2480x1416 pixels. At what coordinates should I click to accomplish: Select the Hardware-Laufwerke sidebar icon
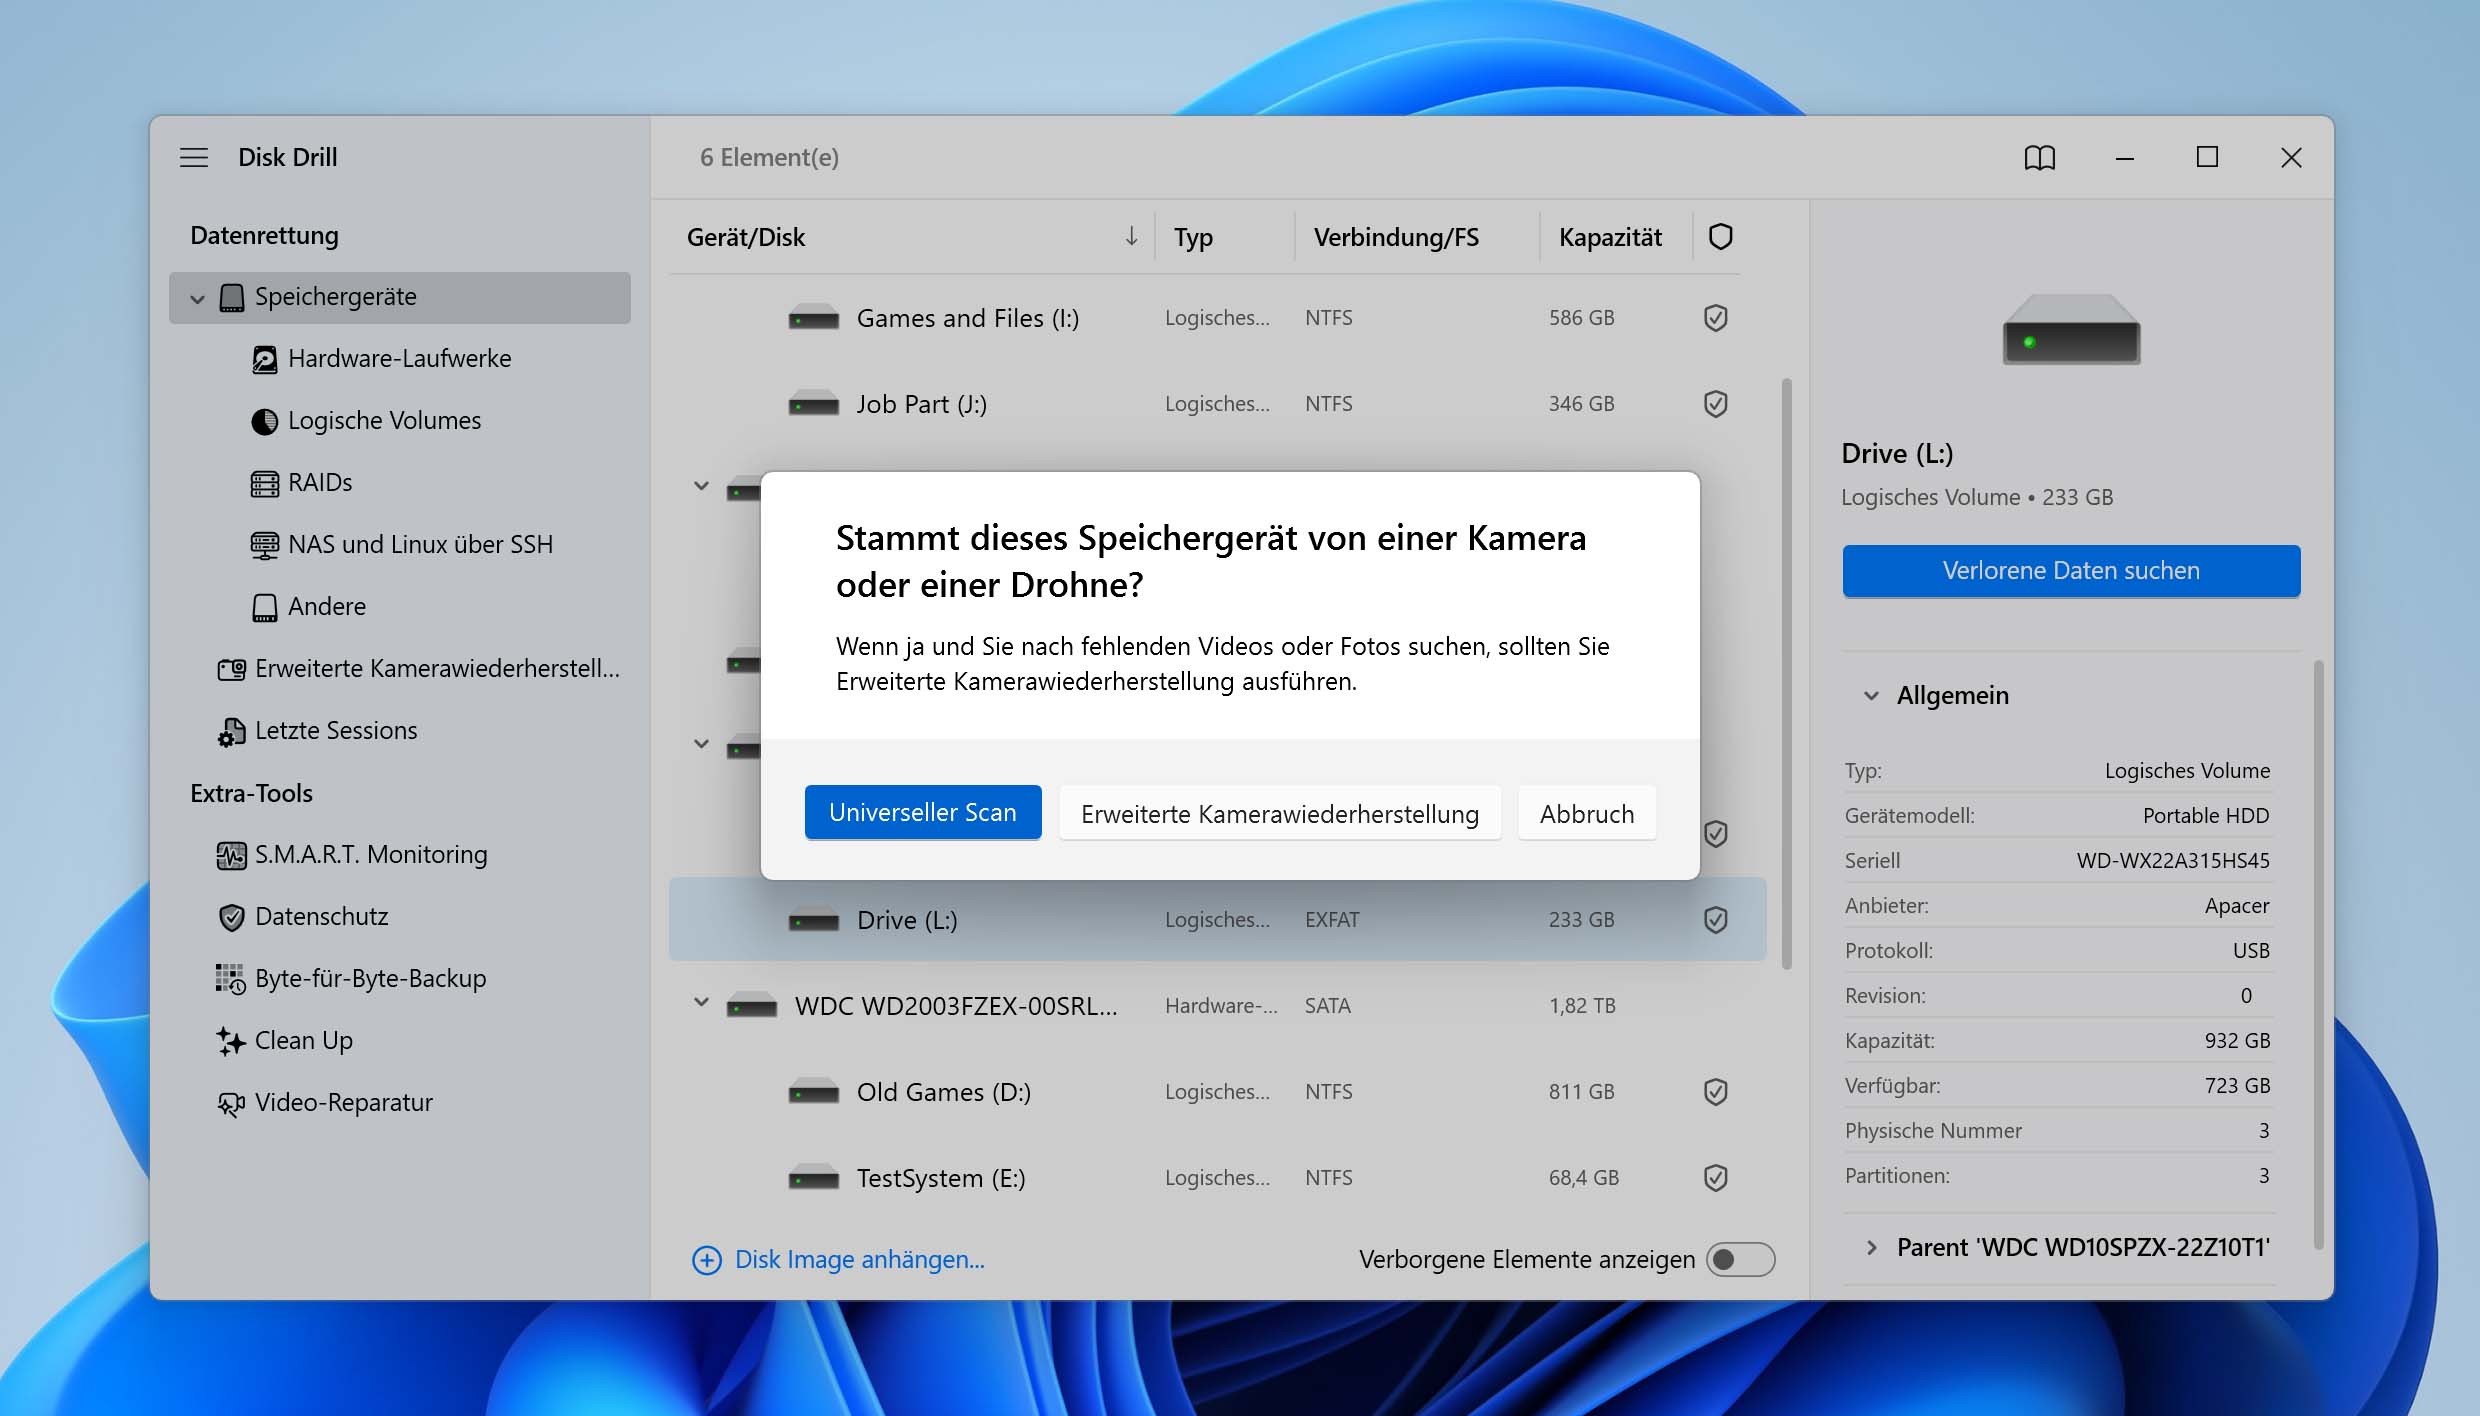point(264,359)
